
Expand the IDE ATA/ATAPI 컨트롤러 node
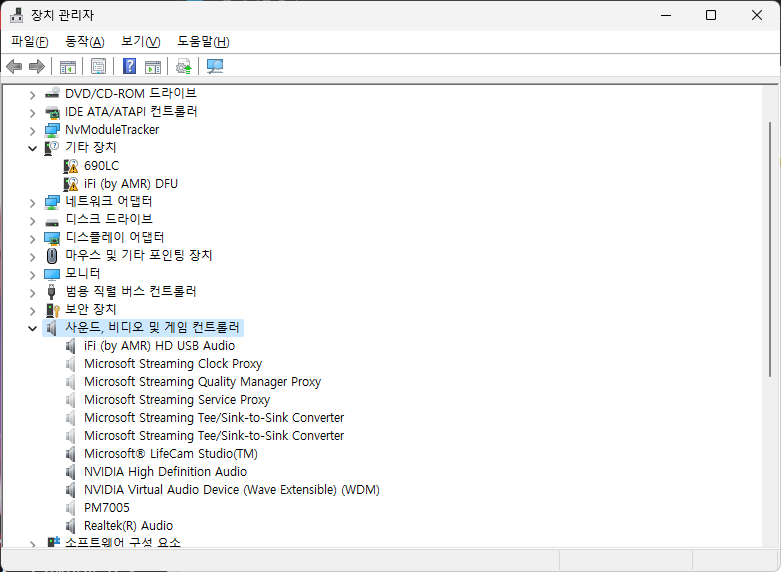pos(32,113)
